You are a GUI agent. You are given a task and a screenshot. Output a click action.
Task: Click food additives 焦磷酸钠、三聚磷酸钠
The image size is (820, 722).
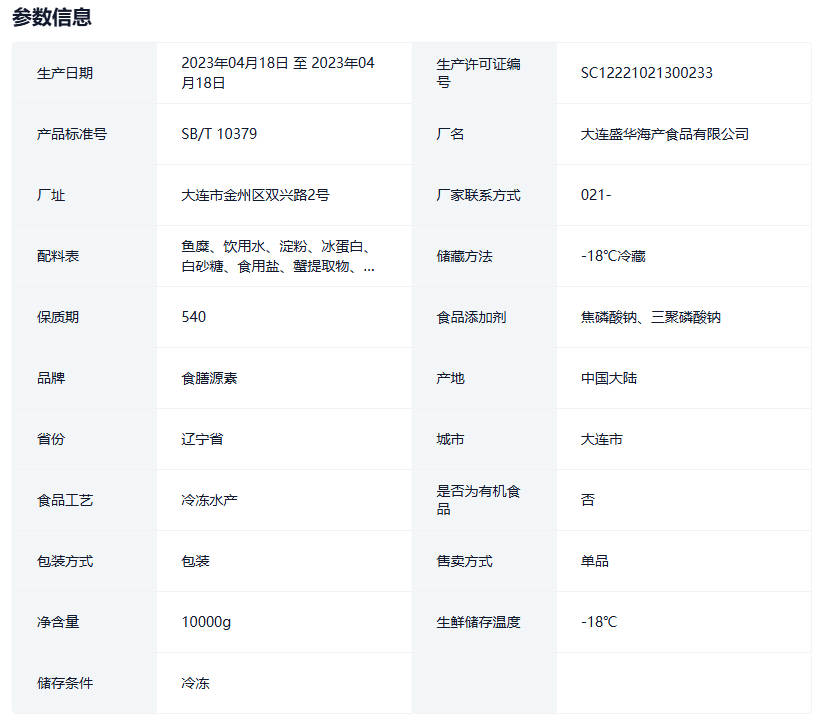(x=650, y=317)
